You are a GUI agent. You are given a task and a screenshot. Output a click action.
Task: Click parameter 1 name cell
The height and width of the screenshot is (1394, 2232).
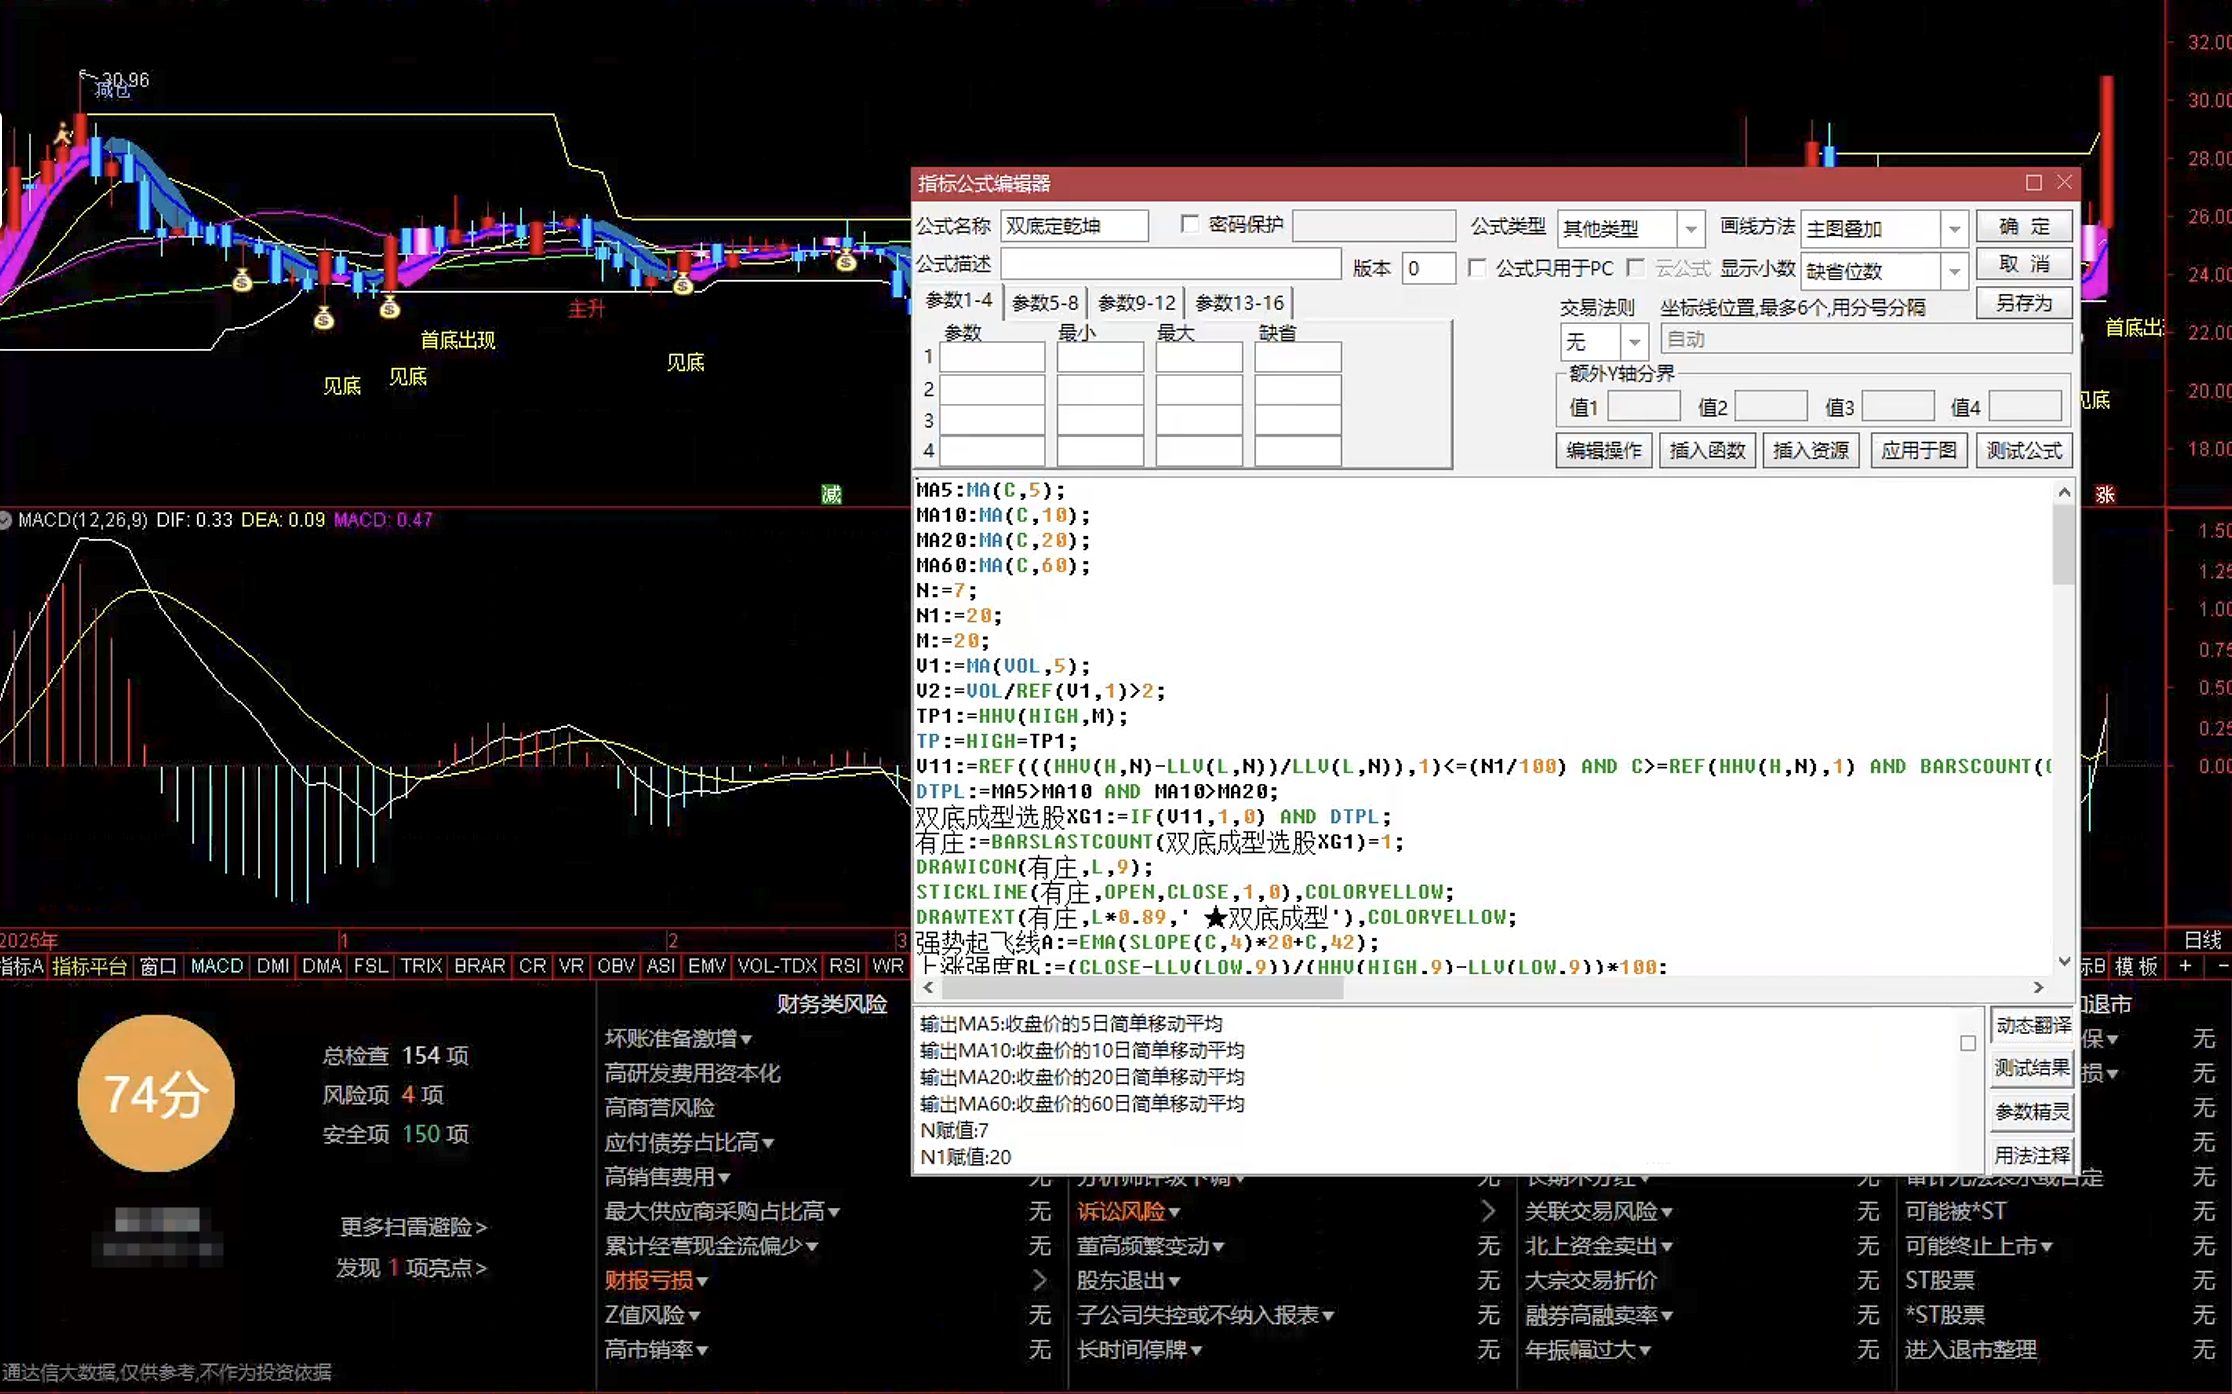pyautogui.click(x=992, y=357)
